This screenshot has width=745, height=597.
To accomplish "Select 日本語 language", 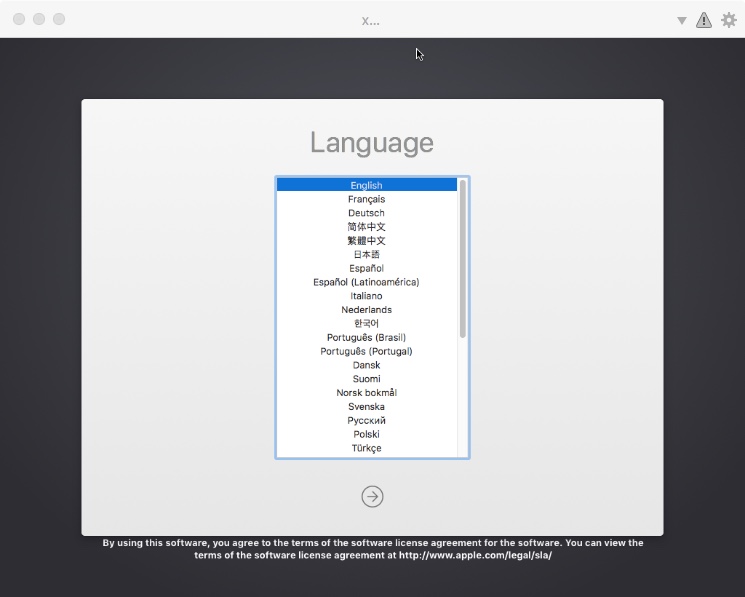I will (x=366, y=254).
